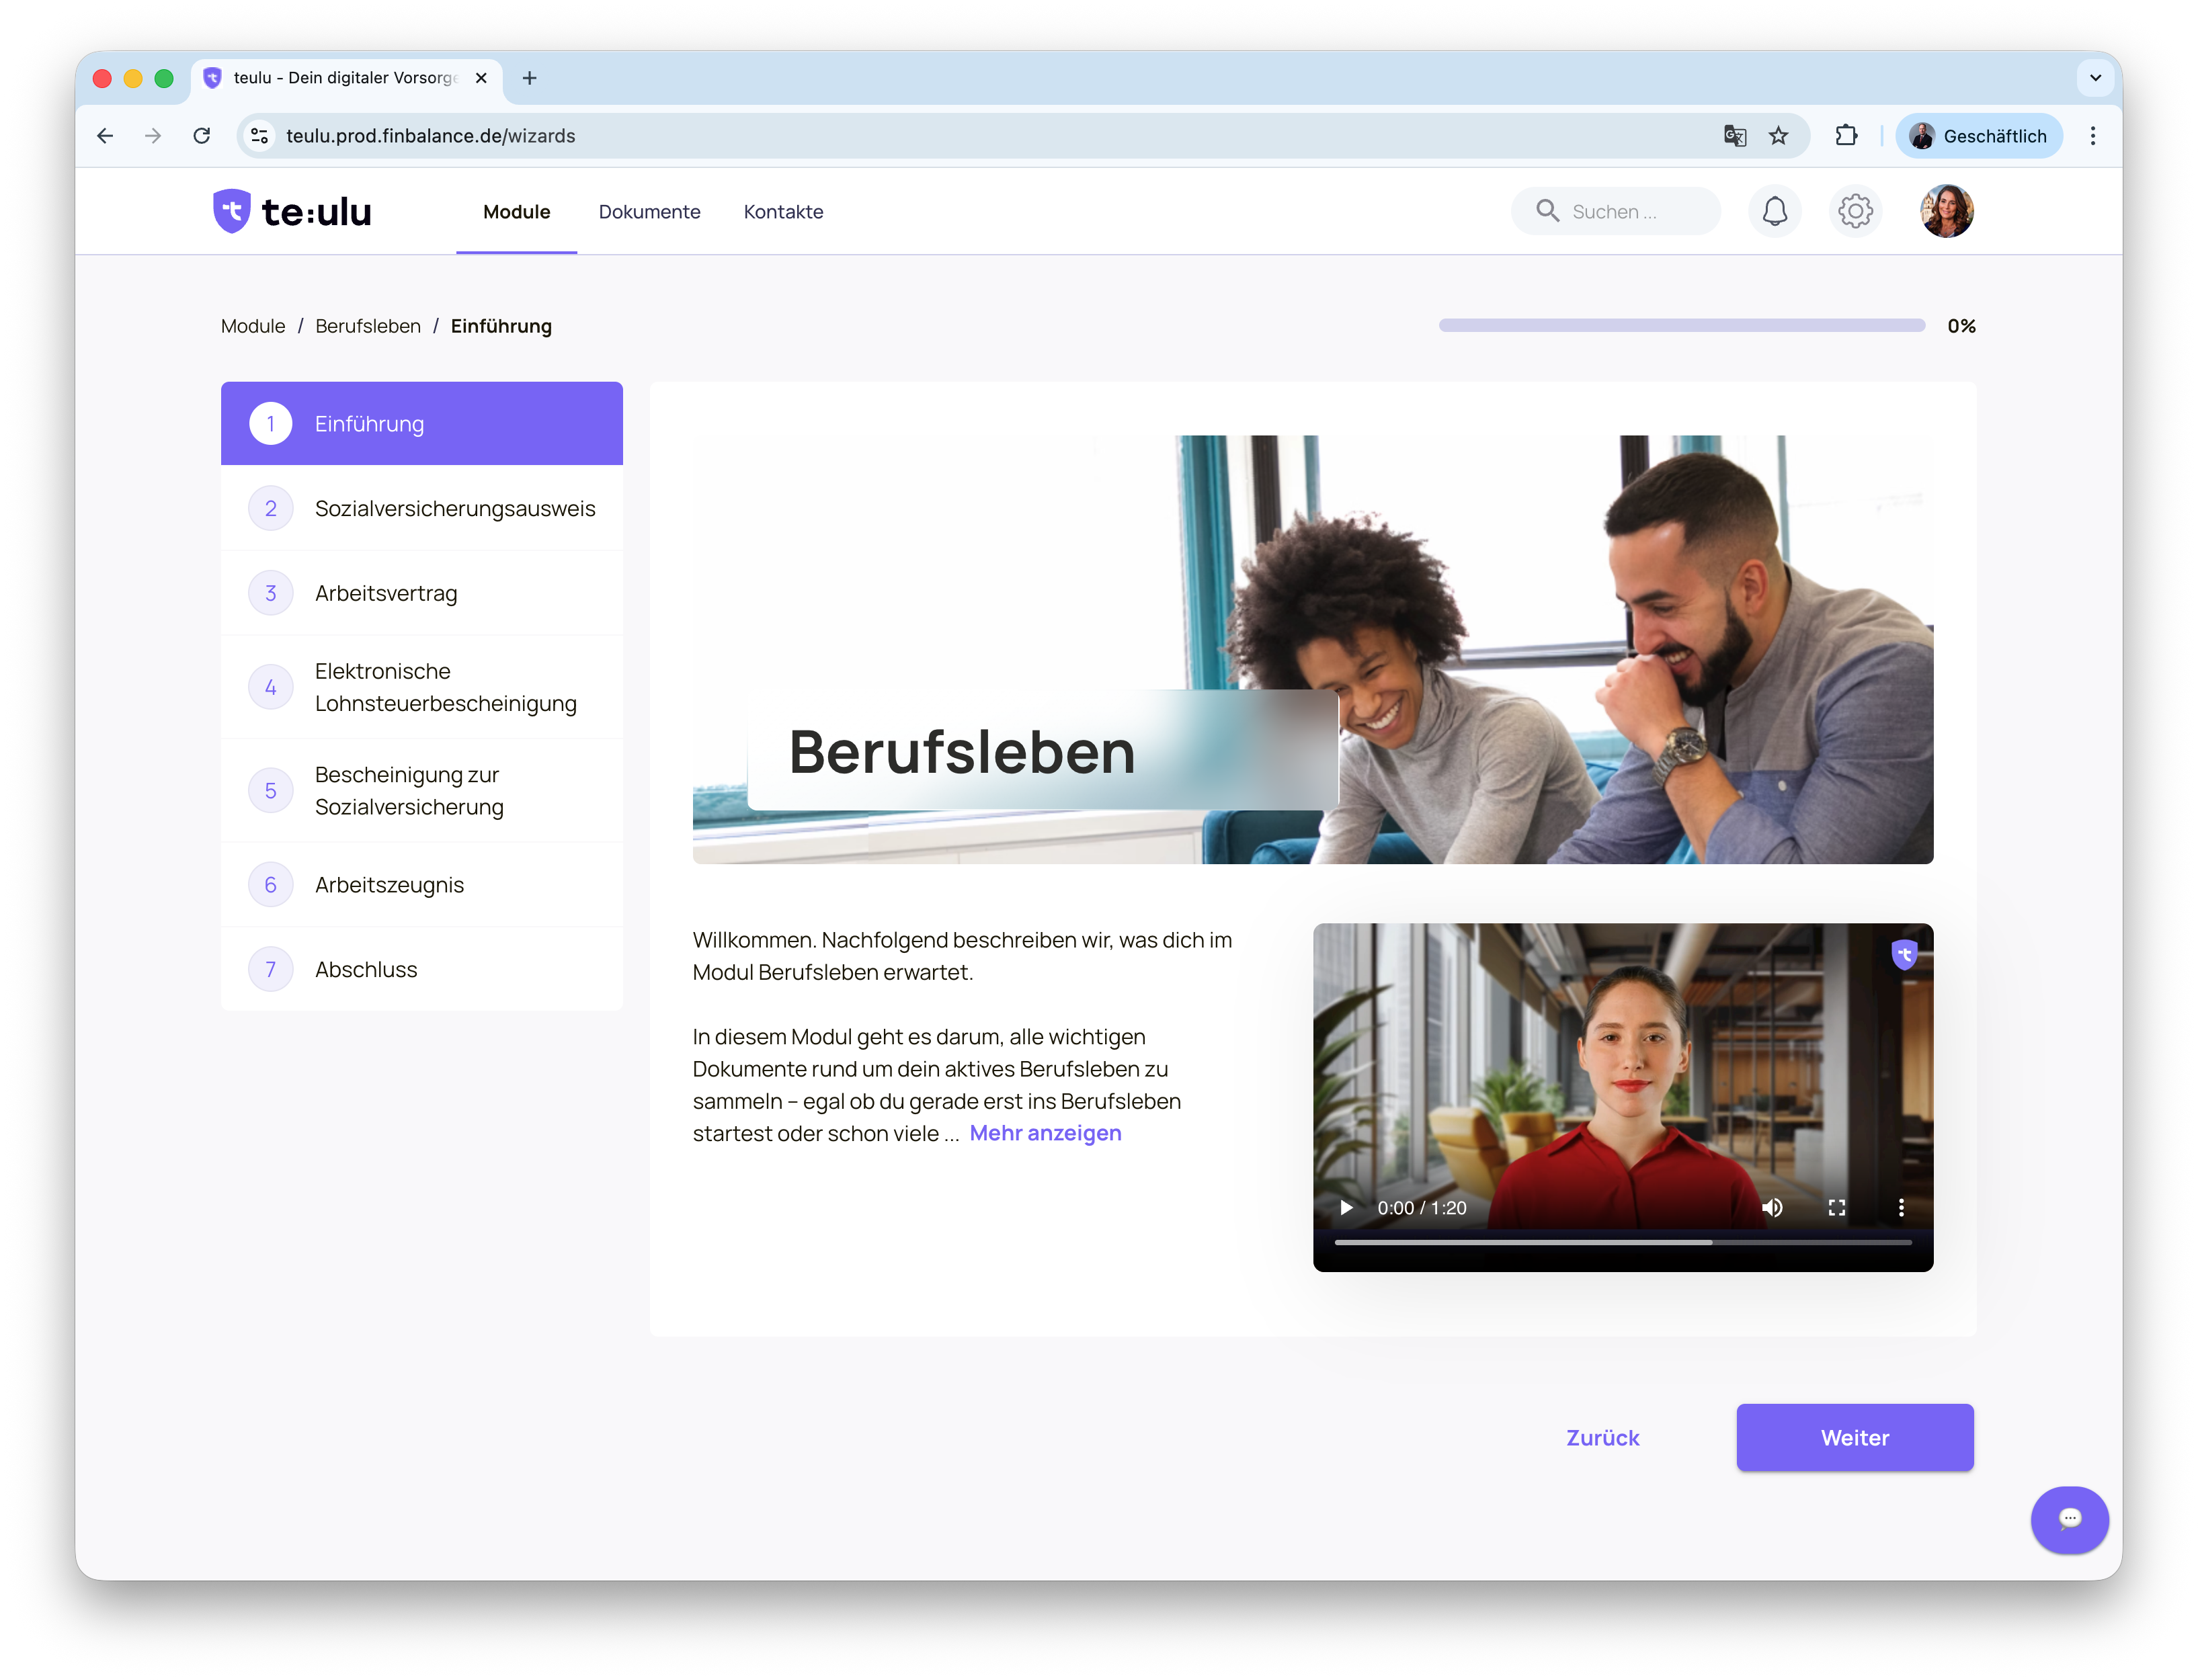Open notifications via the bell icon
Viewport: 2198px width, 1680px height.
pos(1775,211)
